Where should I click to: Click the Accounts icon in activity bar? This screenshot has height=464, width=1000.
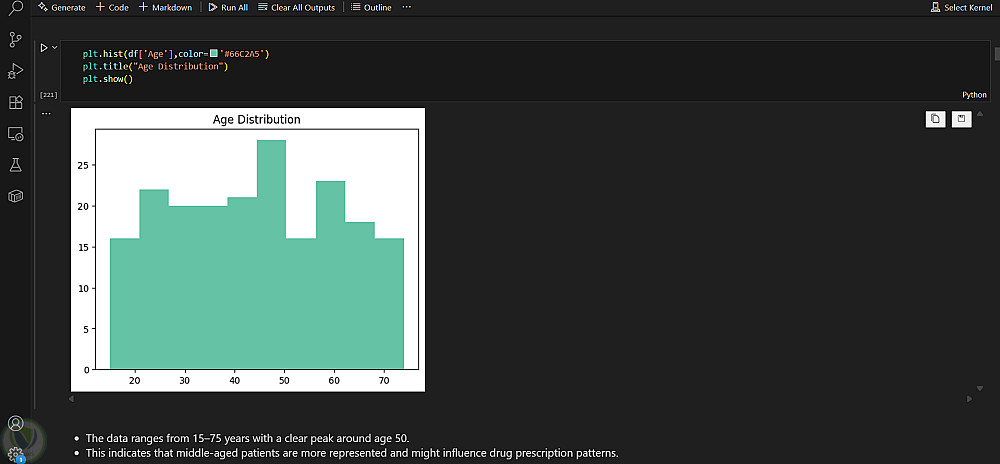15,423
